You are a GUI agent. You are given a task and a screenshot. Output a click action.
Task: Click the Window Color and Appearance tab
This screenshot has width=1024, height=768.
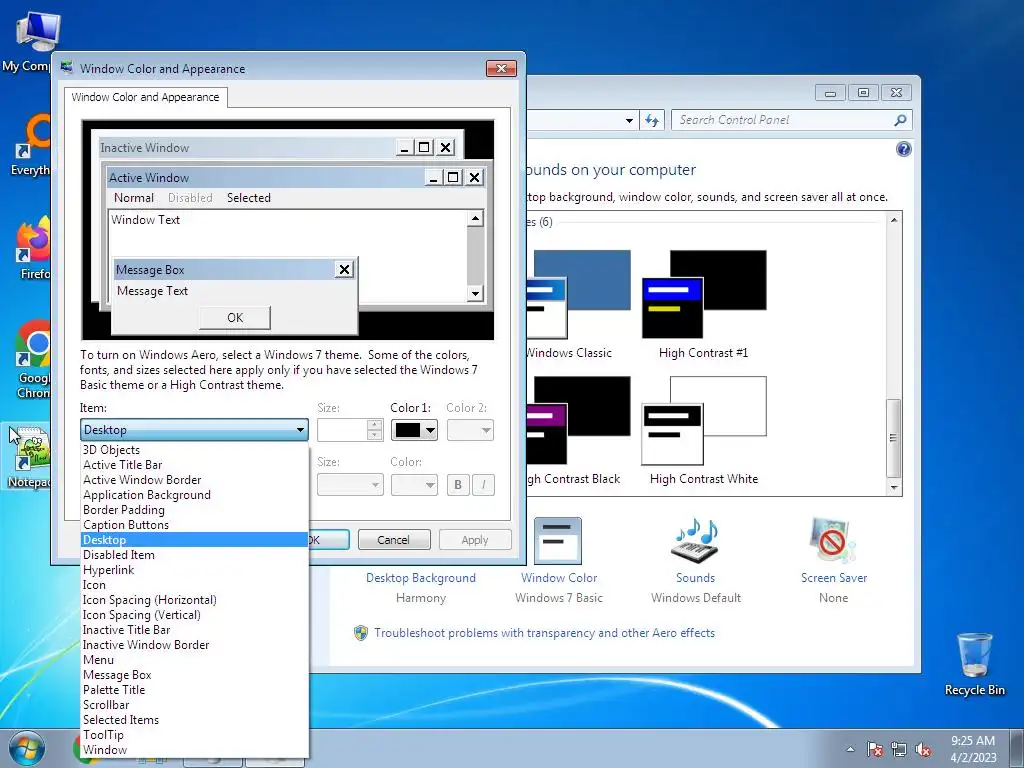click(x=146, y=97)
